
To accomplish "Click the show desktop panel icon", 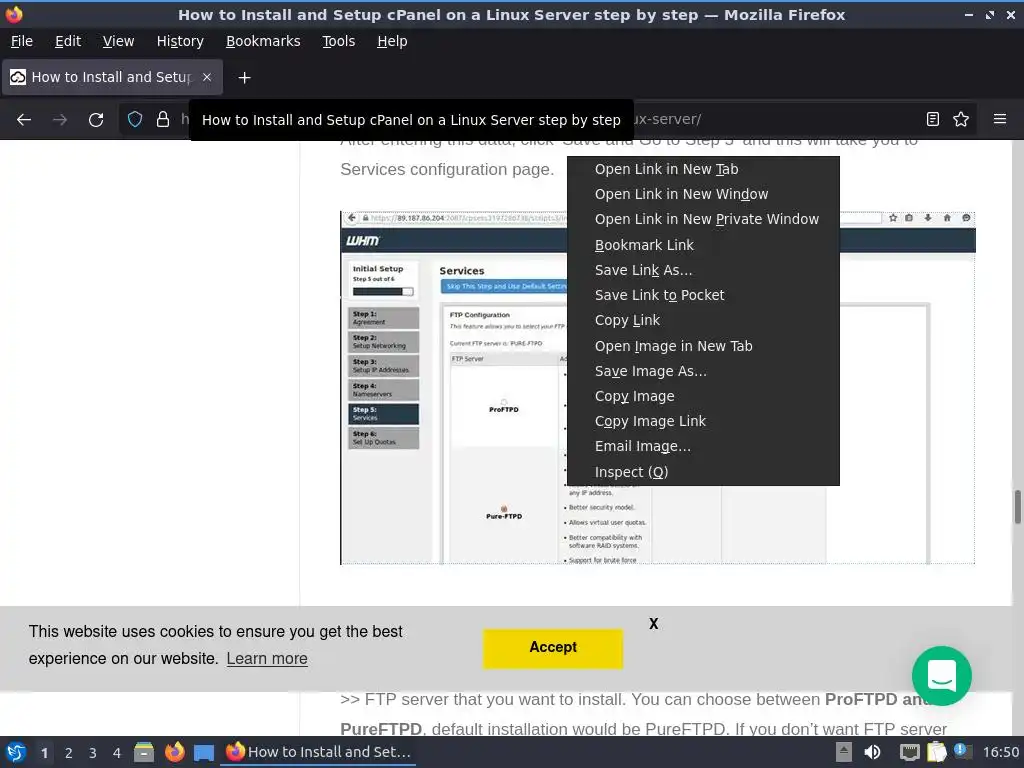I will [204, 752].
